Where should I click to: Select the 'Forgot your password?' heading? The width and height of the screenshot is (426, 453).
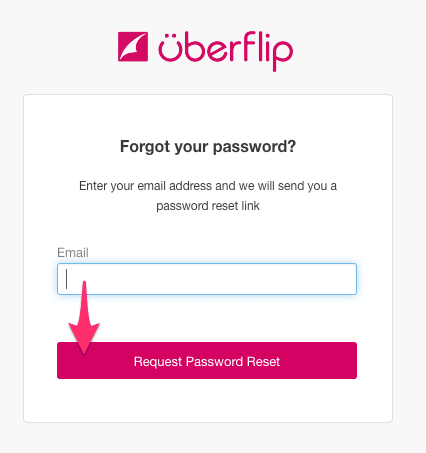click(208, 146)
